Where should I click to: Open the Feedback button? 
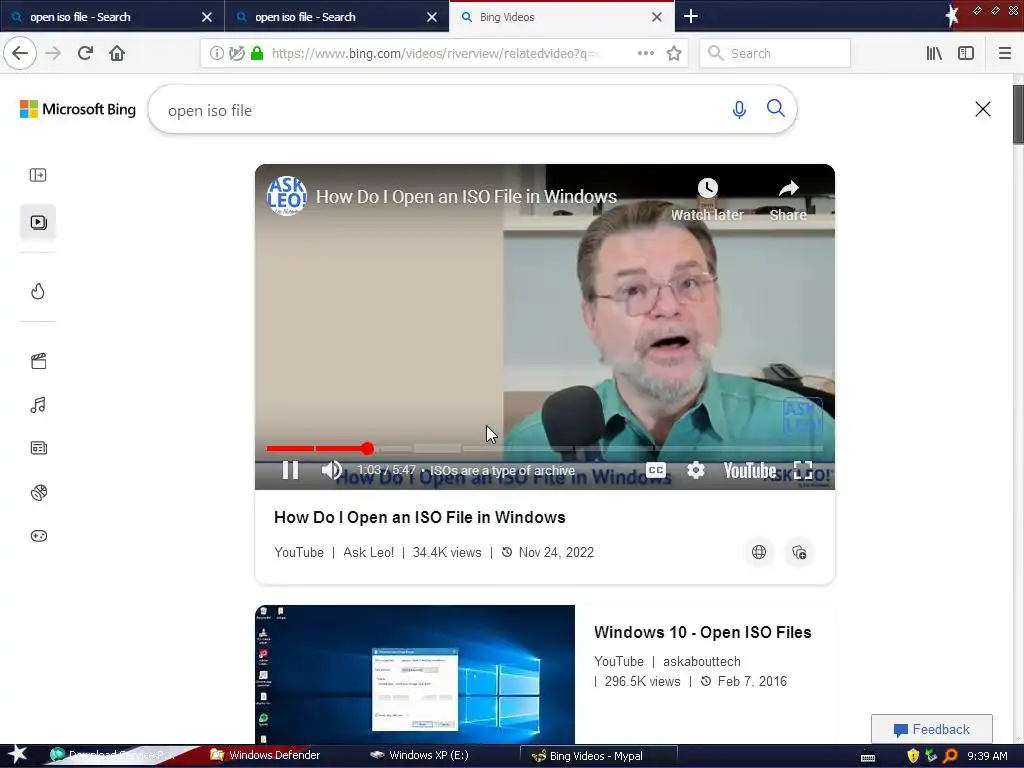click(x=932, y=729)
